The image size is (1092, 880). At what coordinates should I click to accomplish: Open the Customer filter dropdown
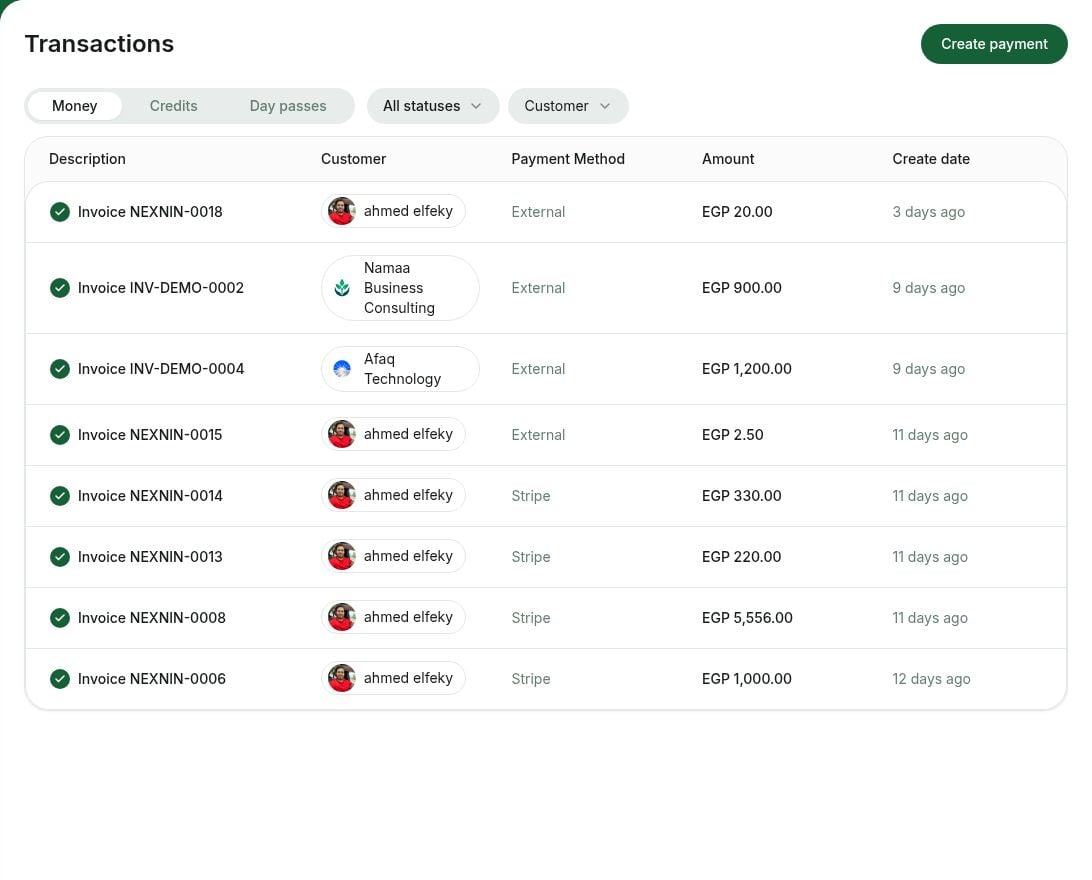568,106
